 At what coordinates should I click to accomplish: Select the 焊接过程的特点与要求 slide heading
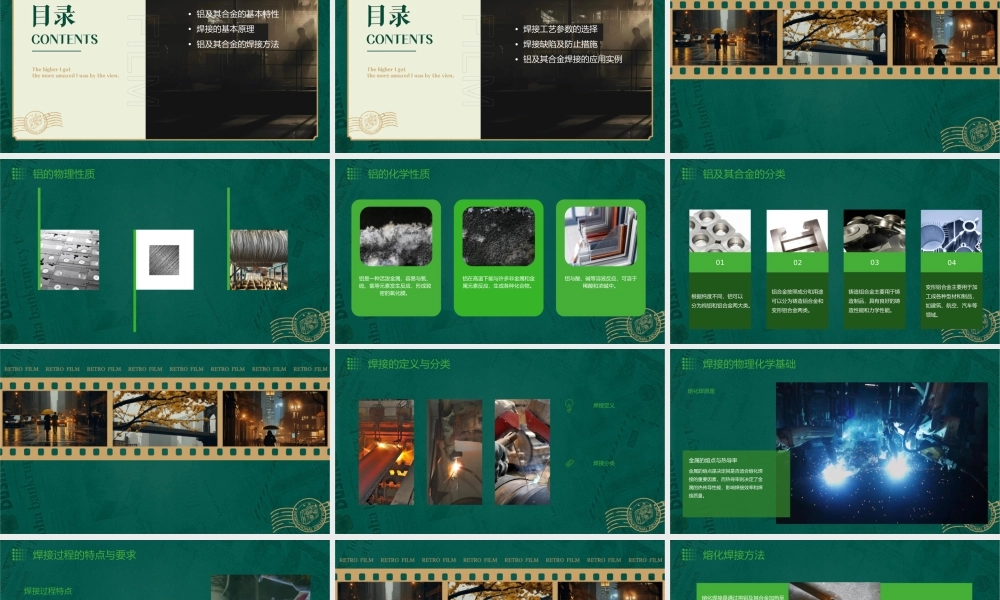pyautogui.click(x=84, y=554)
